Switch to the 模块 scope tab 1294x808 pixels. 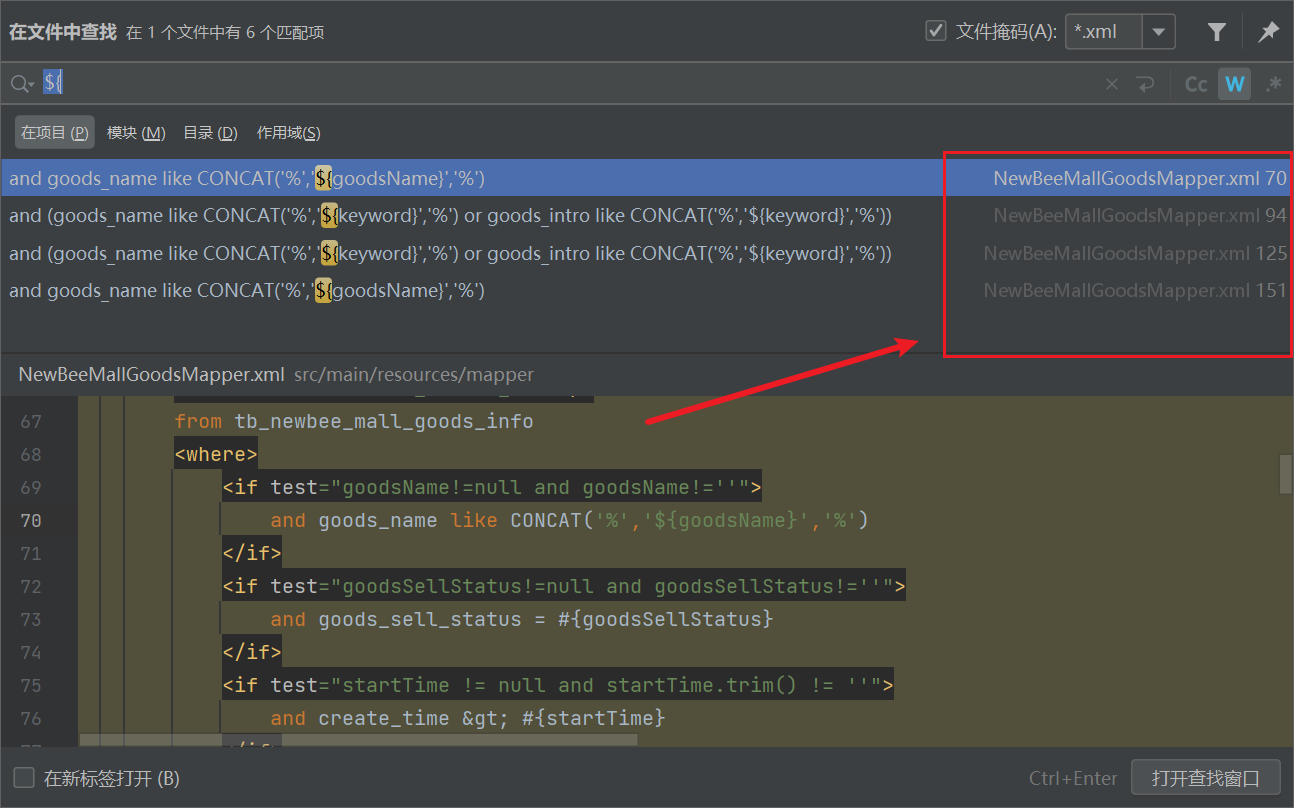point(136,133)
